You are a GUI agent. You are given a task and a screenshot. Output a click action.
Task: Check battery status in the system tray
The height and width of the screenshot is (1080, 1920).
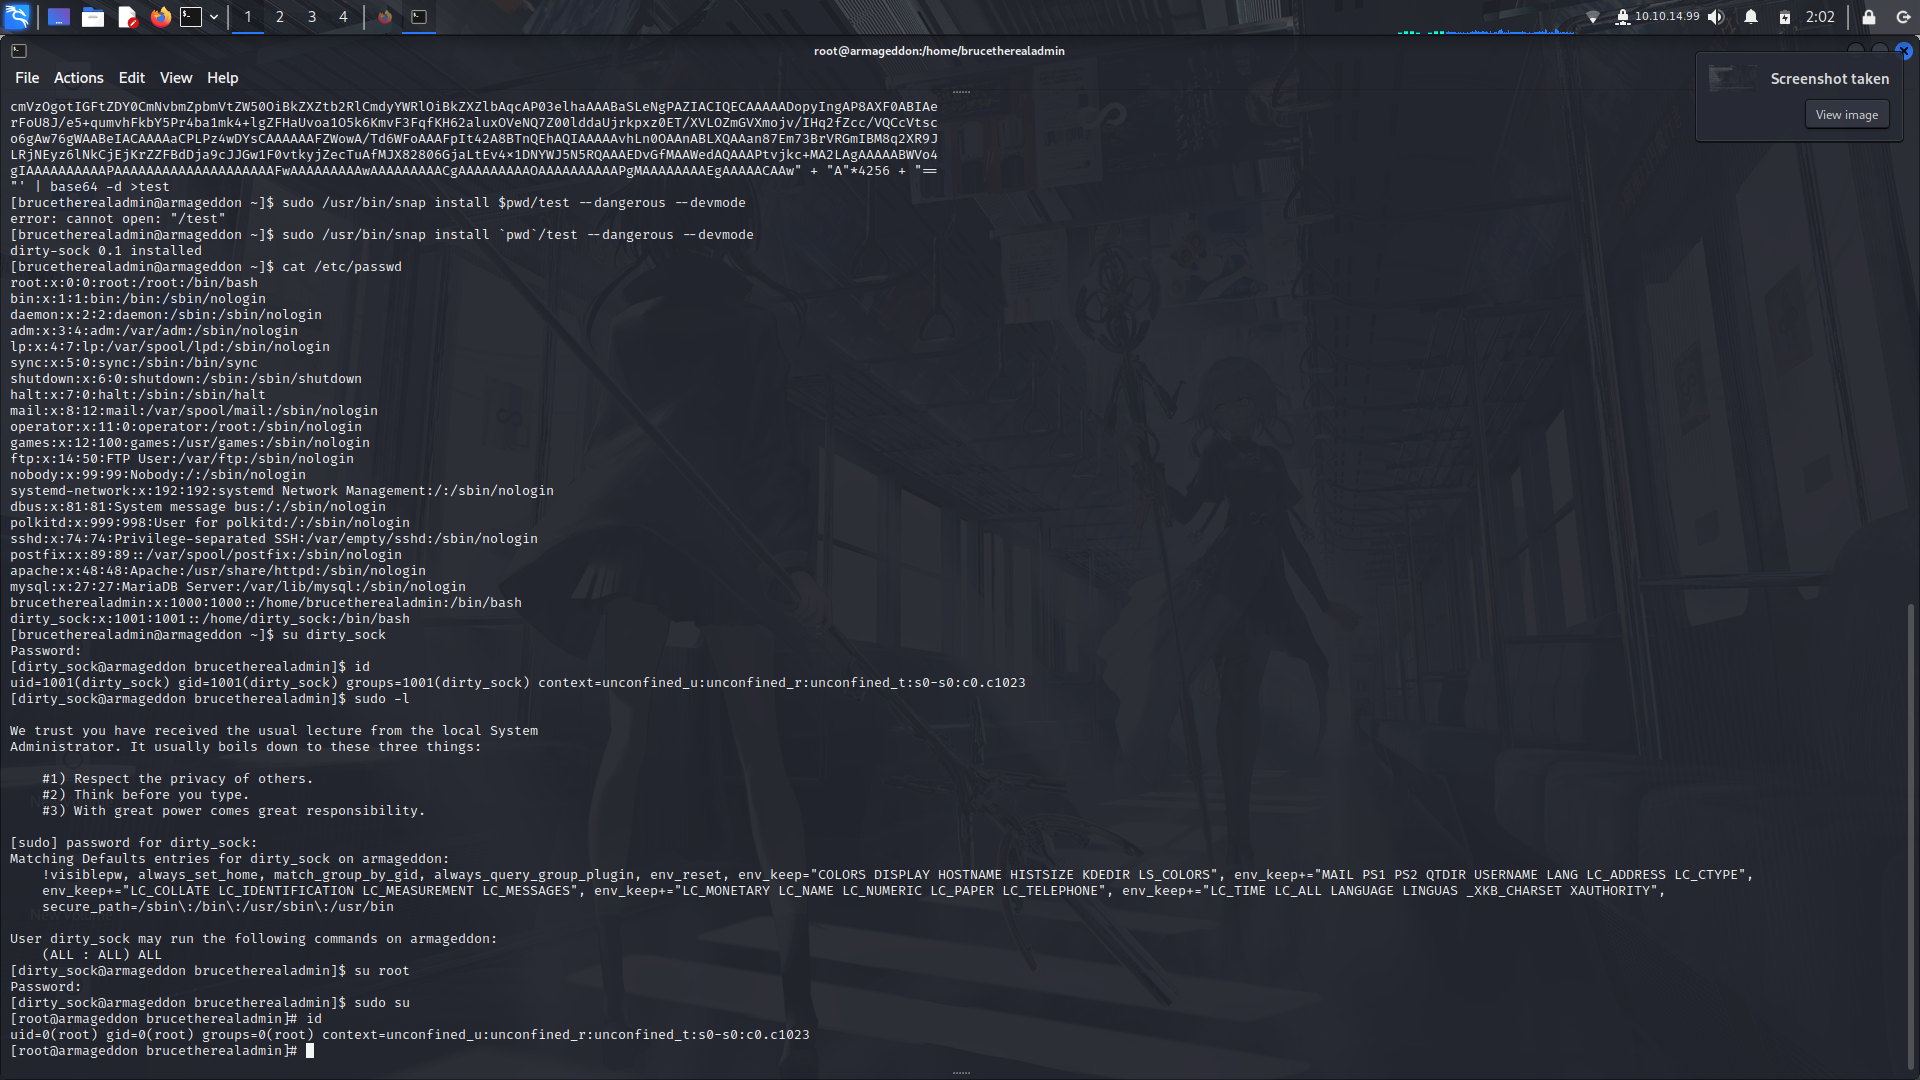point(1785,16)
